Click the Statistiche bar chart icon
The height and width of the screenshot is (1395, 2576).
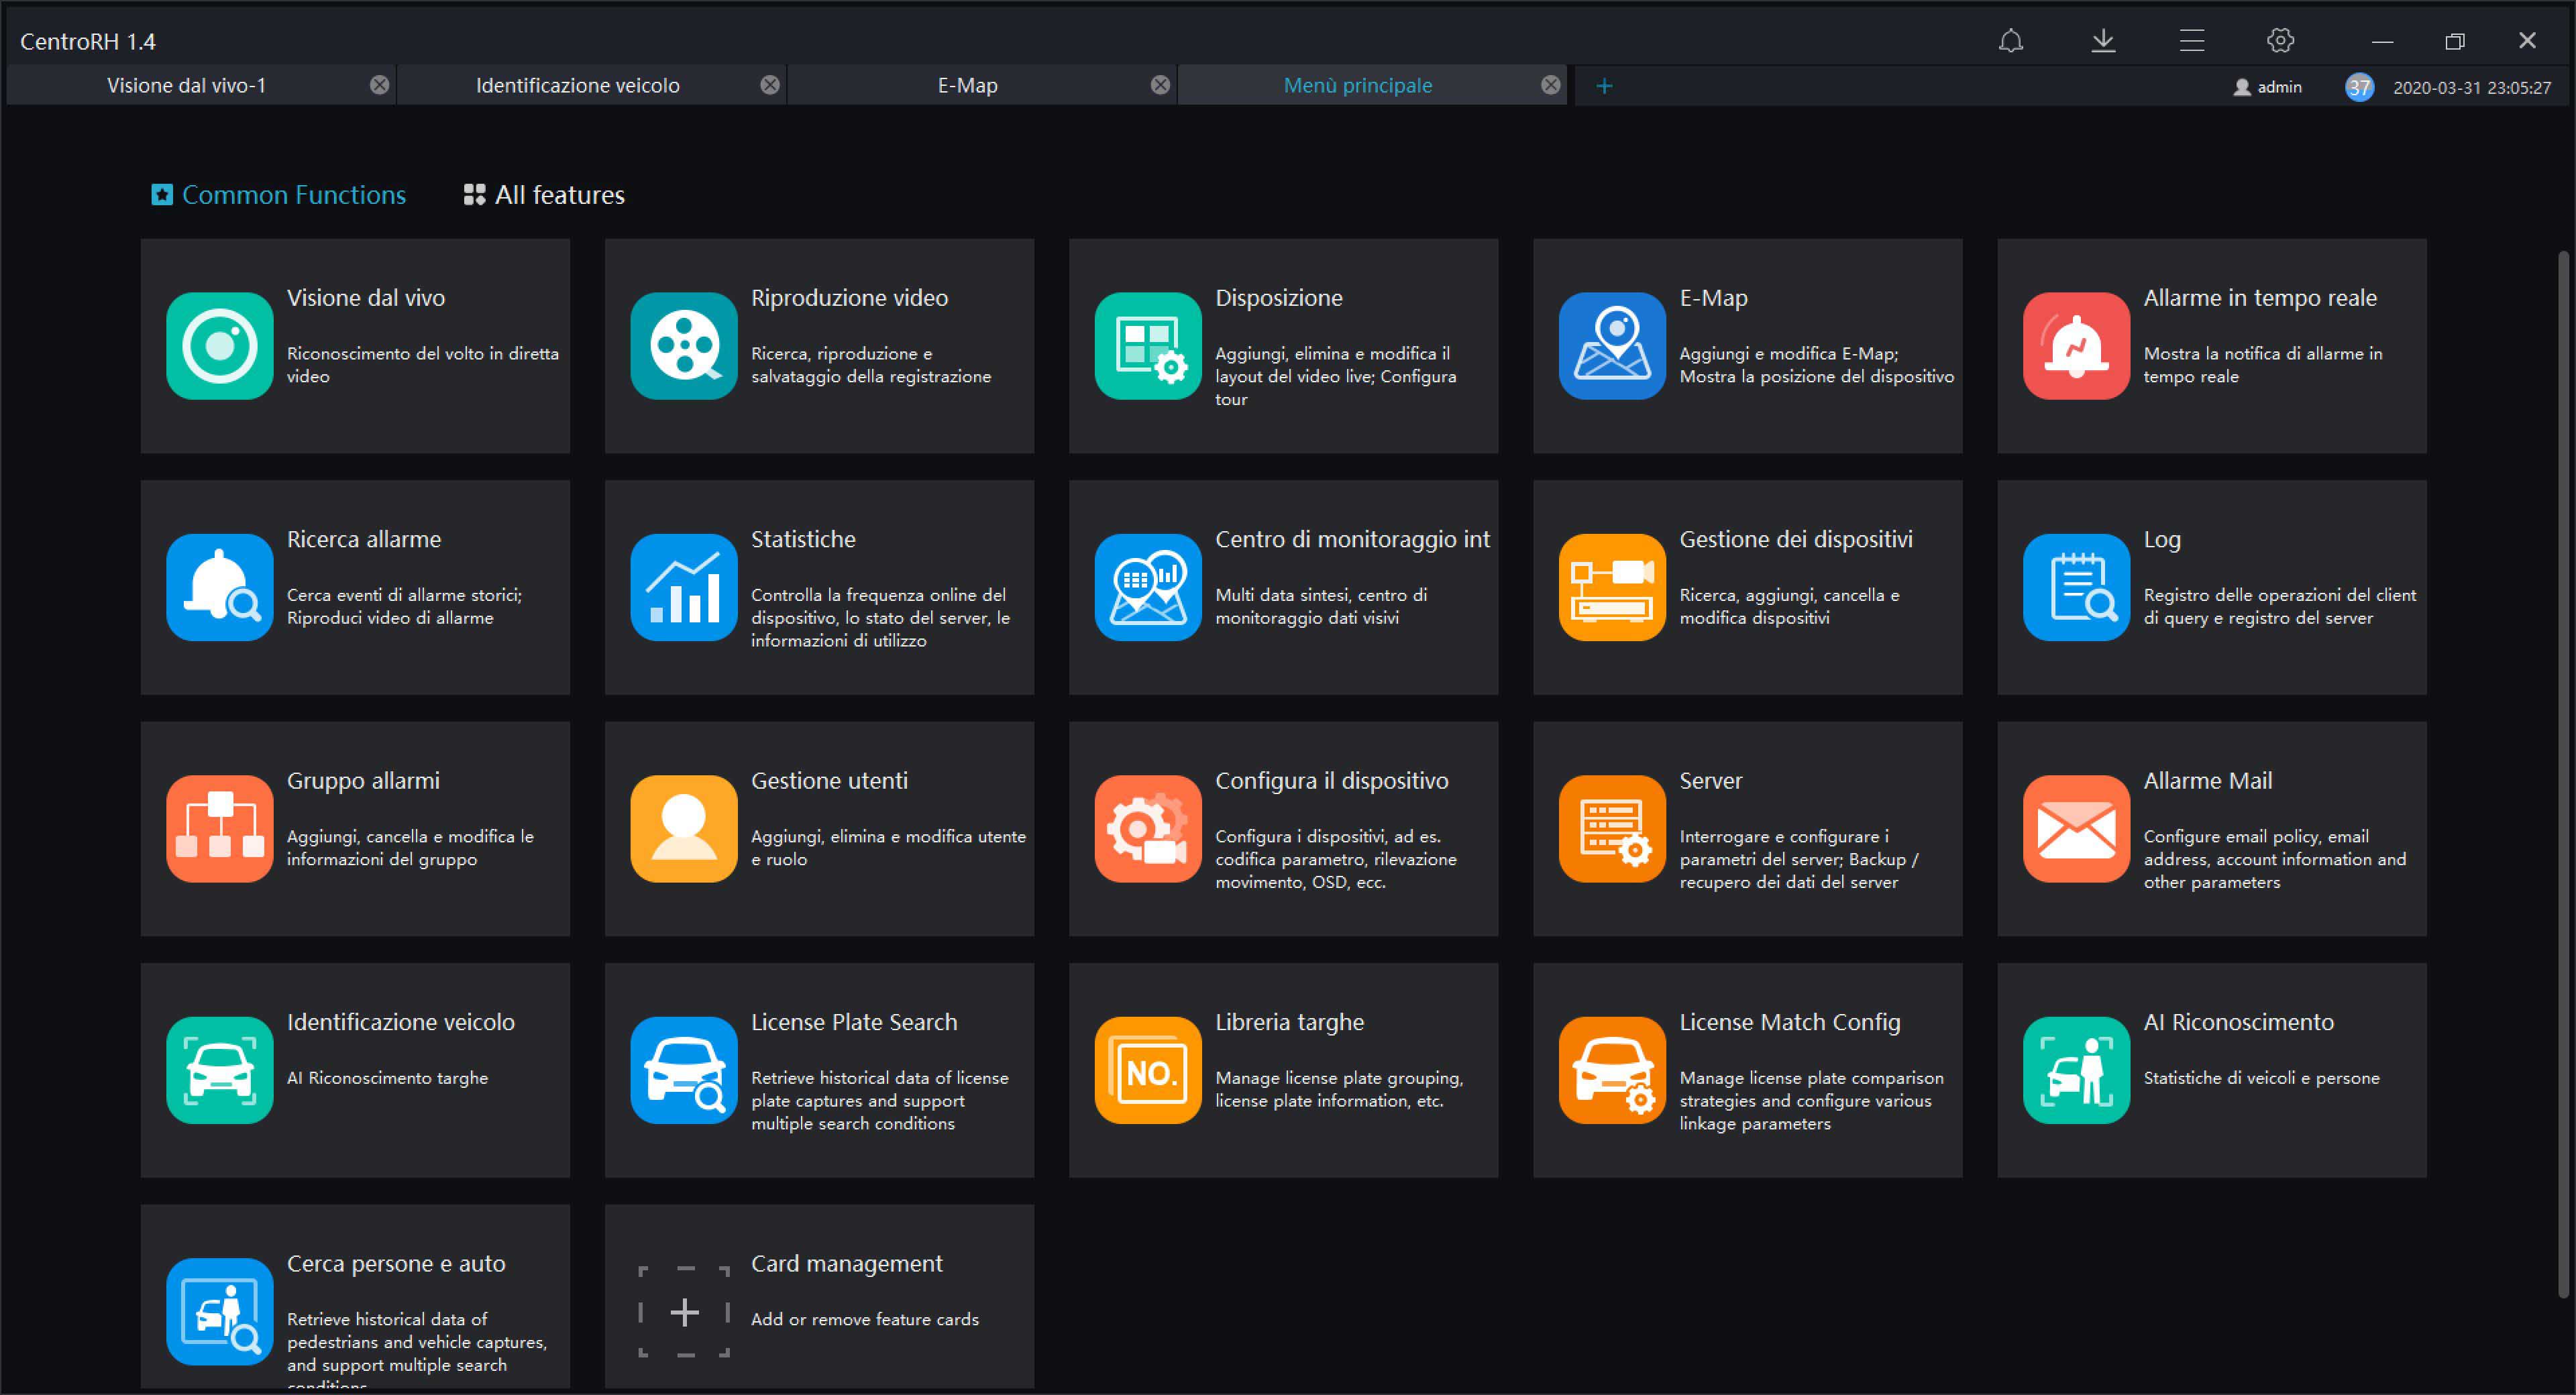coord(683,587)
